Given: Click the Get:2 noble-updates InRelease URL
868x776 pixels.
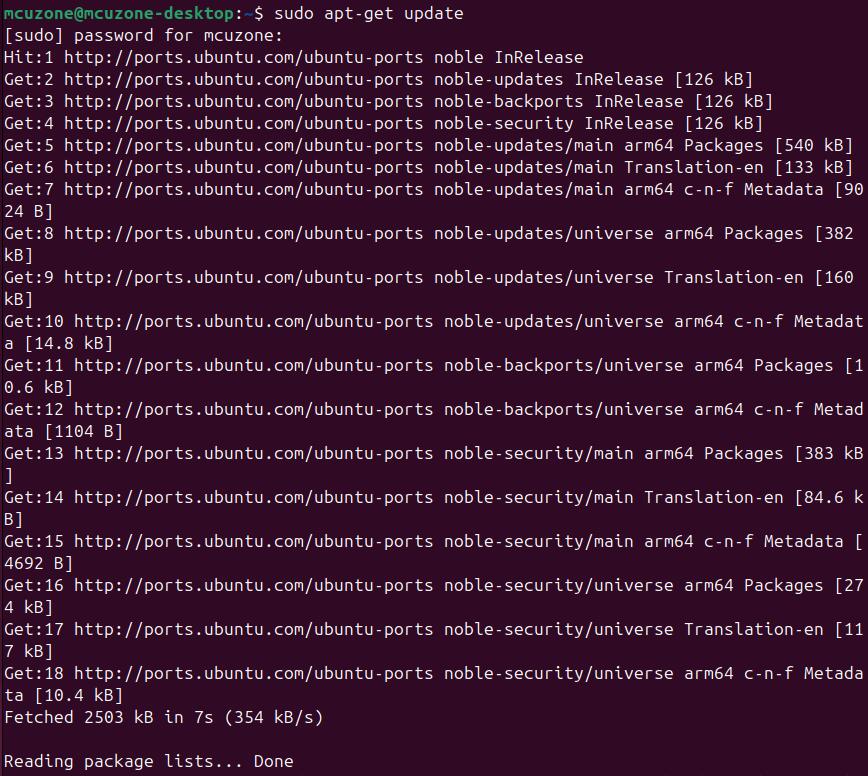Looking at the screenshot, I should (244, 80).
